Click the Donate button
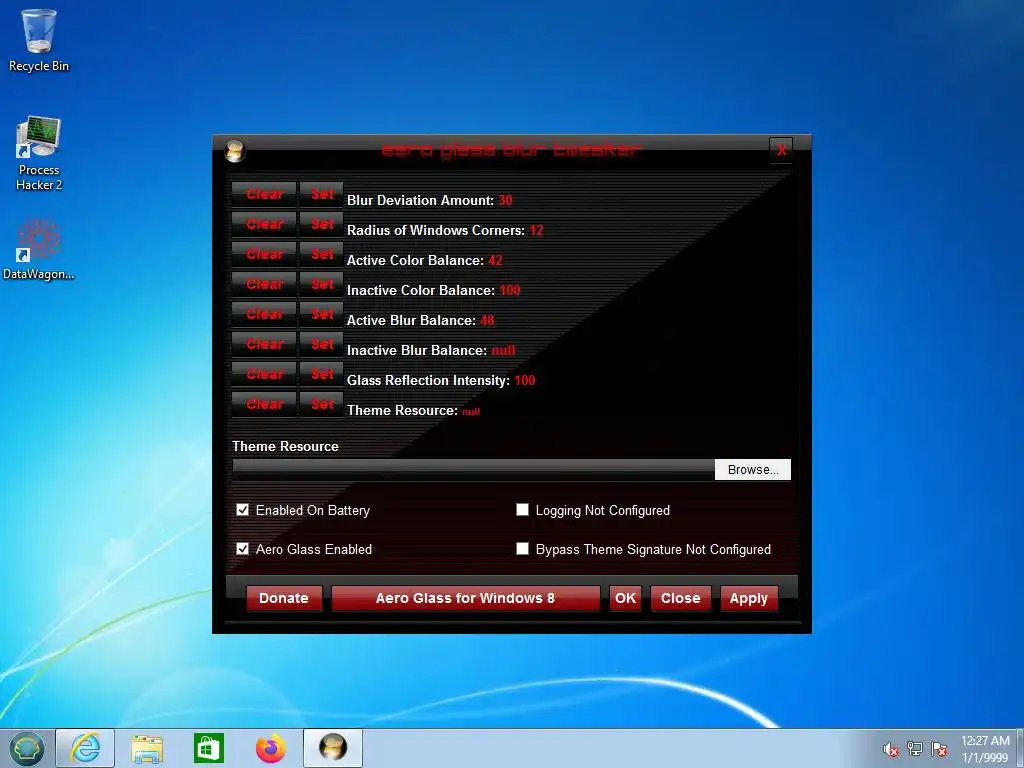The height and width of the screenshot is (768, 1024). (x=283, y=598)
